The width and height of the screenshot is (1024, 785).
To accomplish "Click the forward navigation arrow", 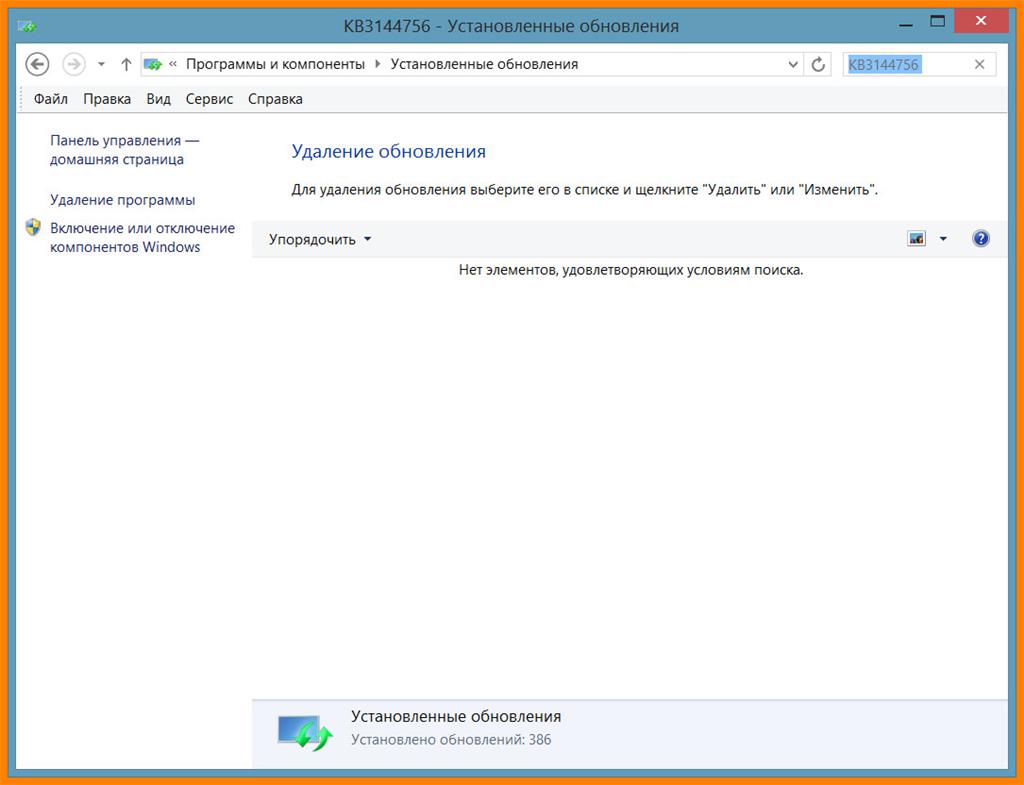I will pyautogui.click(x=74, y=64).
